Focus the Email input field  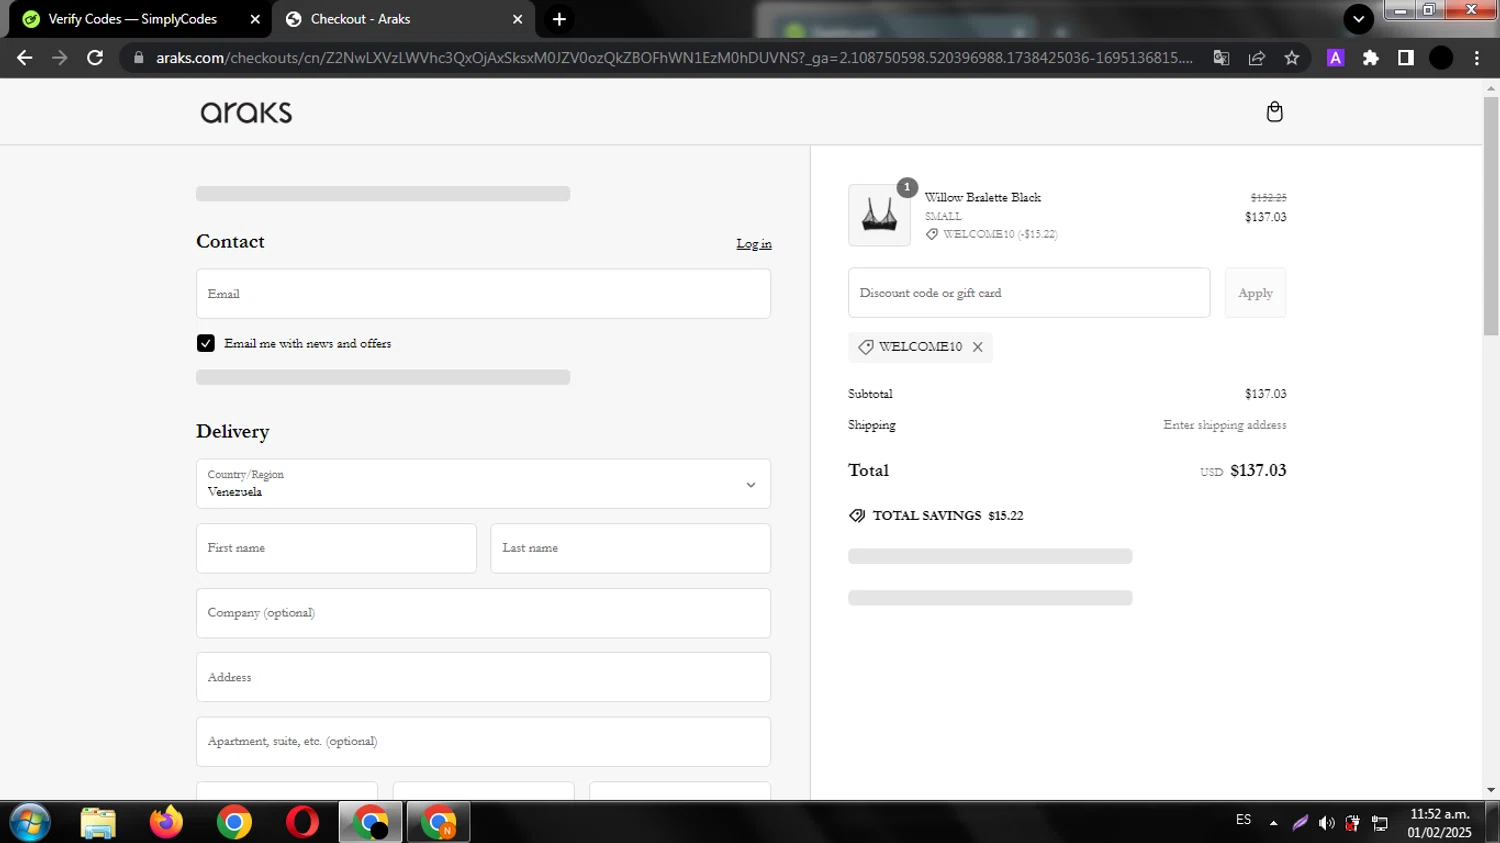click(483, 294)
